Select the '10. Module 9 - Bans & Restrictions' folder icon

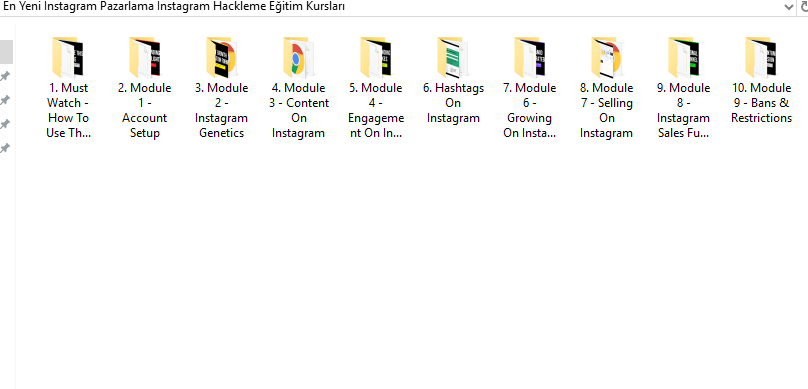[761, 57]
